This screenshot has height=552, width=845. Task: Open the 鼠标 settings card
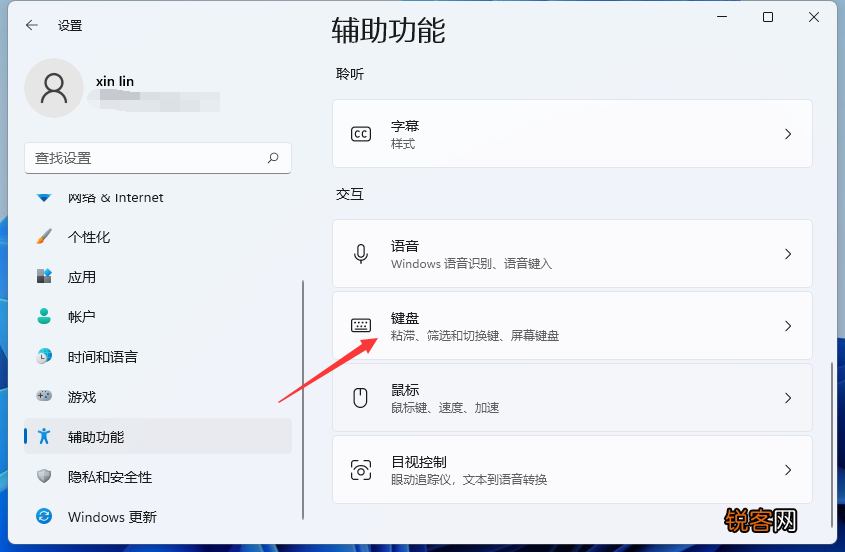coord(572,398)
